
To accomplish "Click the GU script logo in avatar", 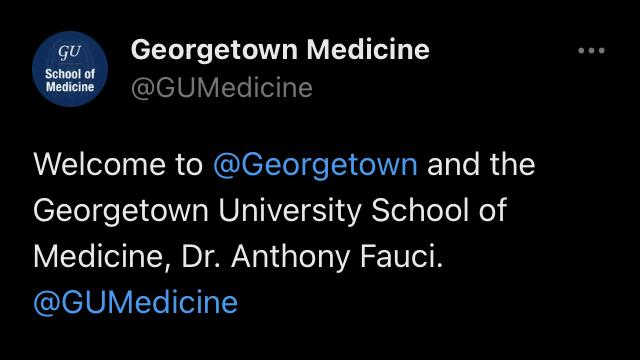I will point(69,52).
